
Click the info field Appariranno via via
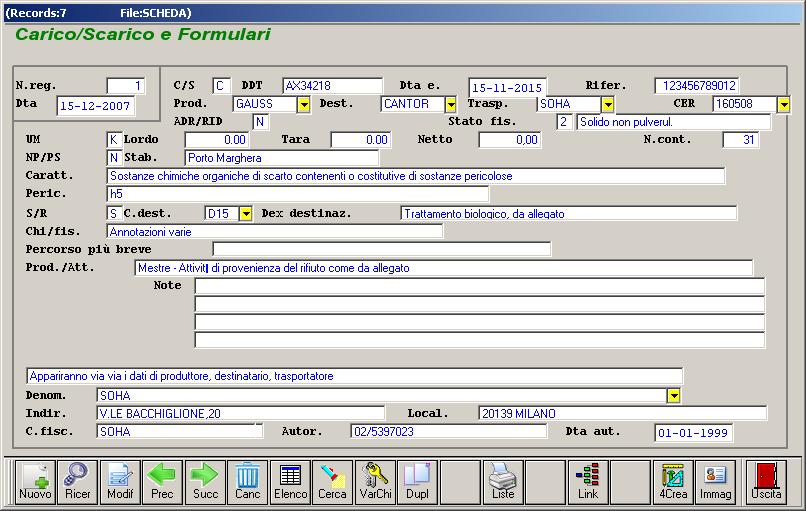(354, 376)
